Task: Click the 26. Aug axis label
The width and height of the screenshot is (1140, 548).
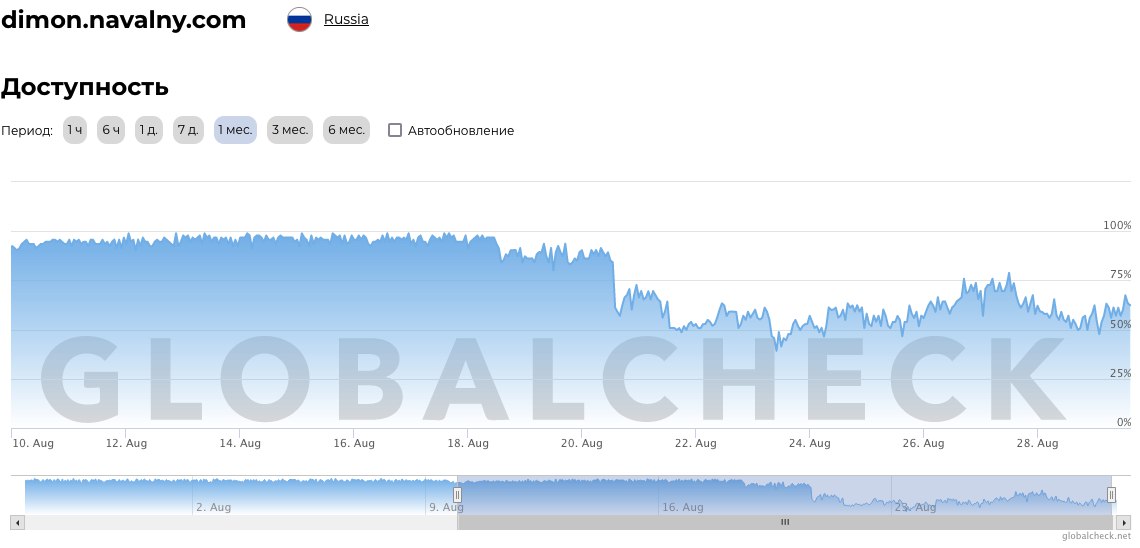Action: tap(923, 443)
